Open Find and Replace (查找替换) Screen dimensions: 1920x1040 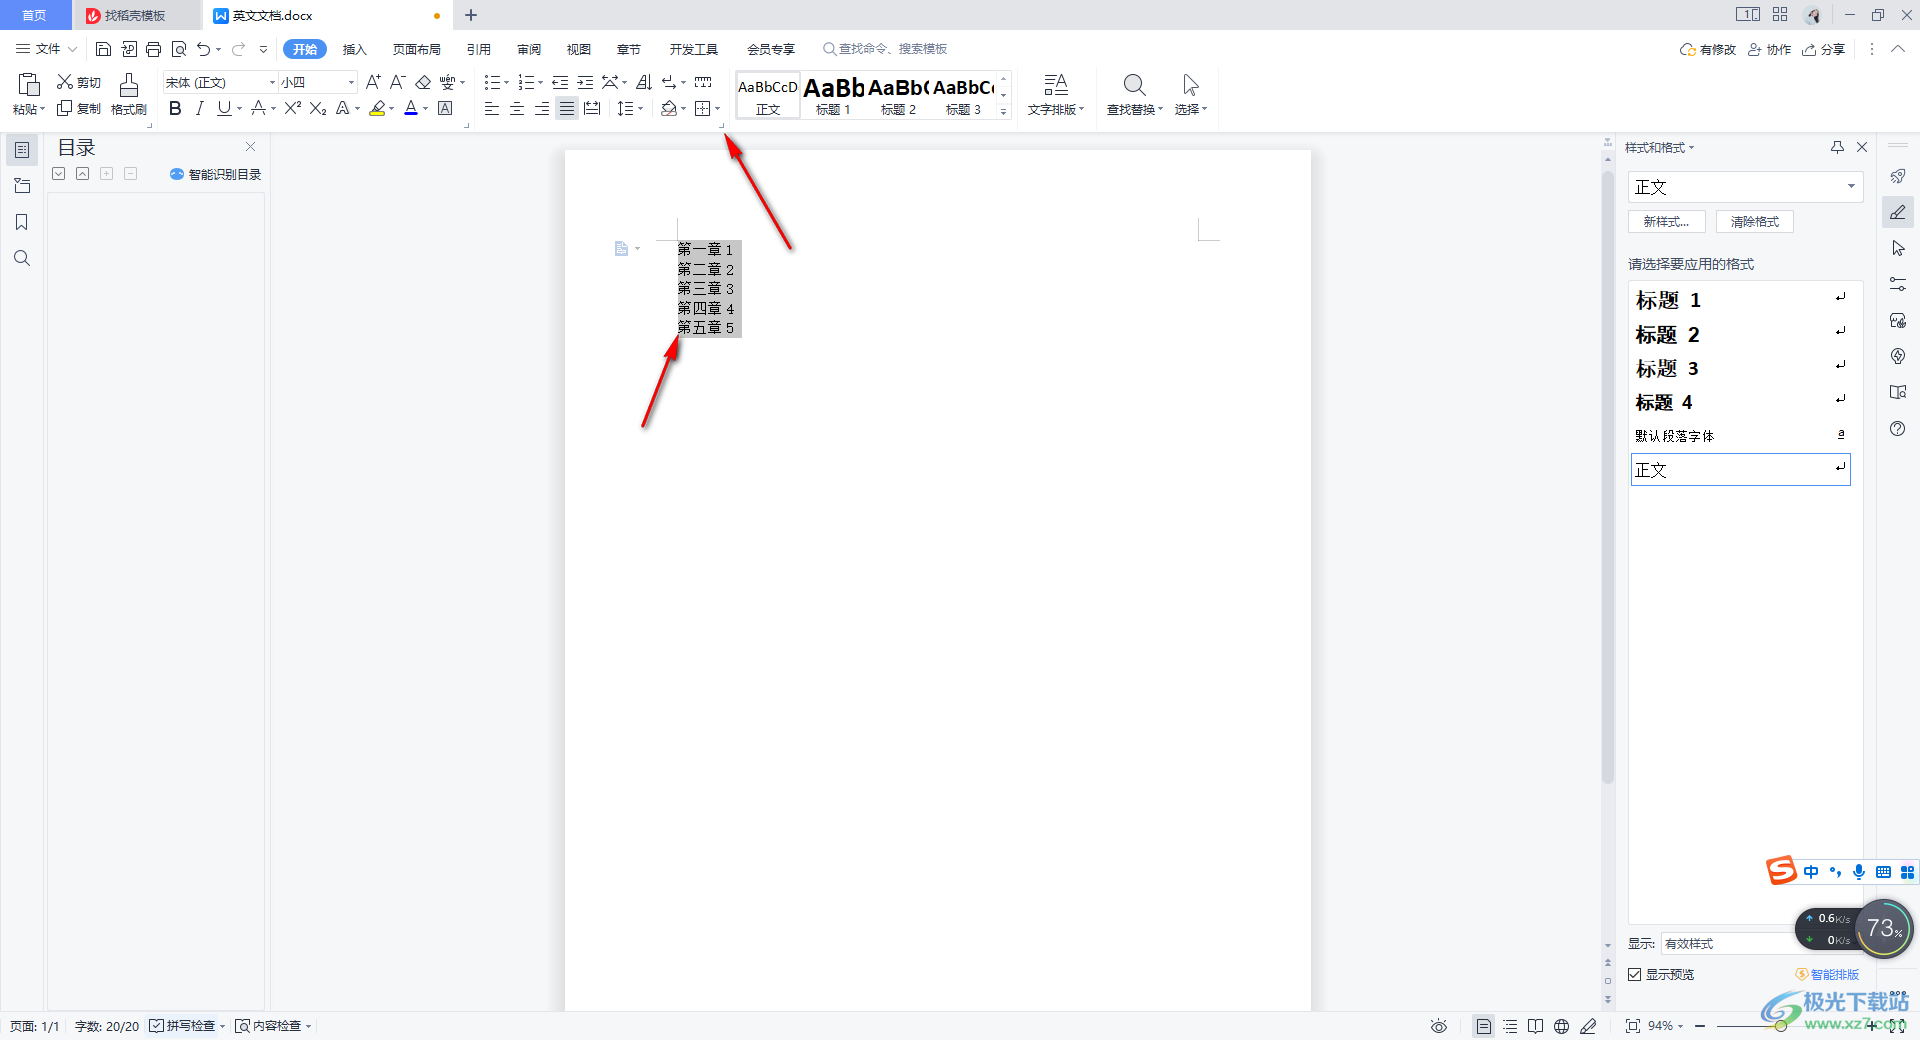coord(1134,95)
